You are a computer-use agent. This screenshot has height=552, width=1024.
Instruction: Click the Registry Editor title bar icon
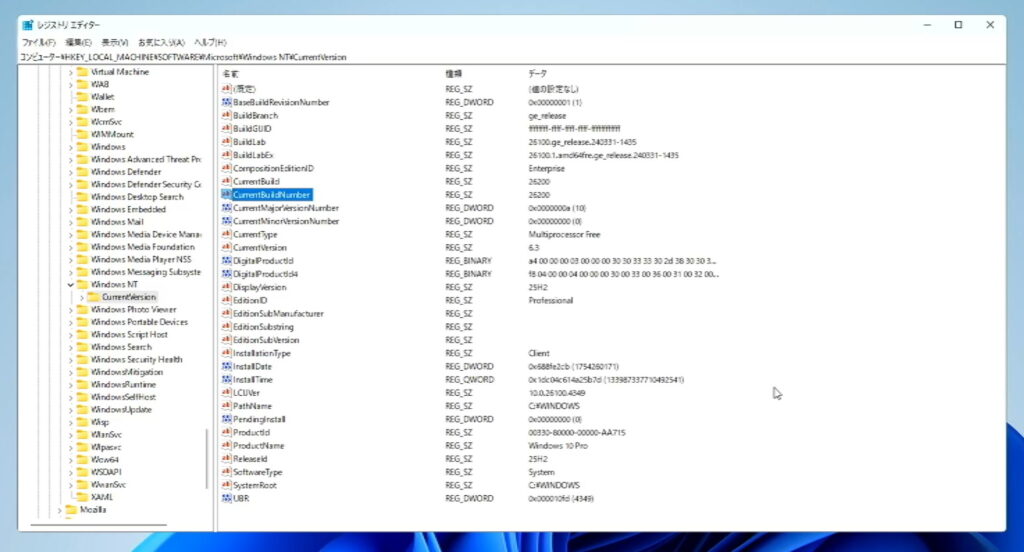(27, 24)
